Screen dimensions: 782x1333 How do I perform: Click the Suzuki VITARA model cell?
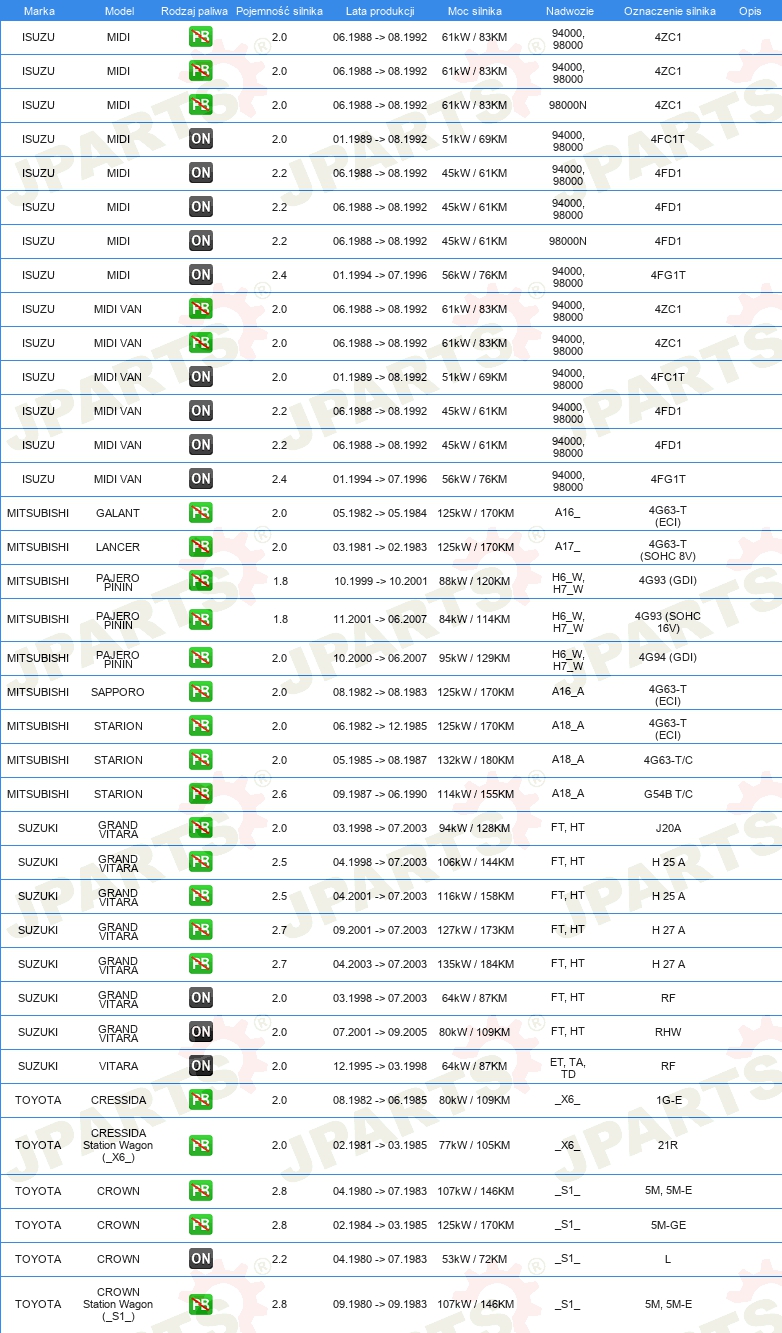[118, 1066]
